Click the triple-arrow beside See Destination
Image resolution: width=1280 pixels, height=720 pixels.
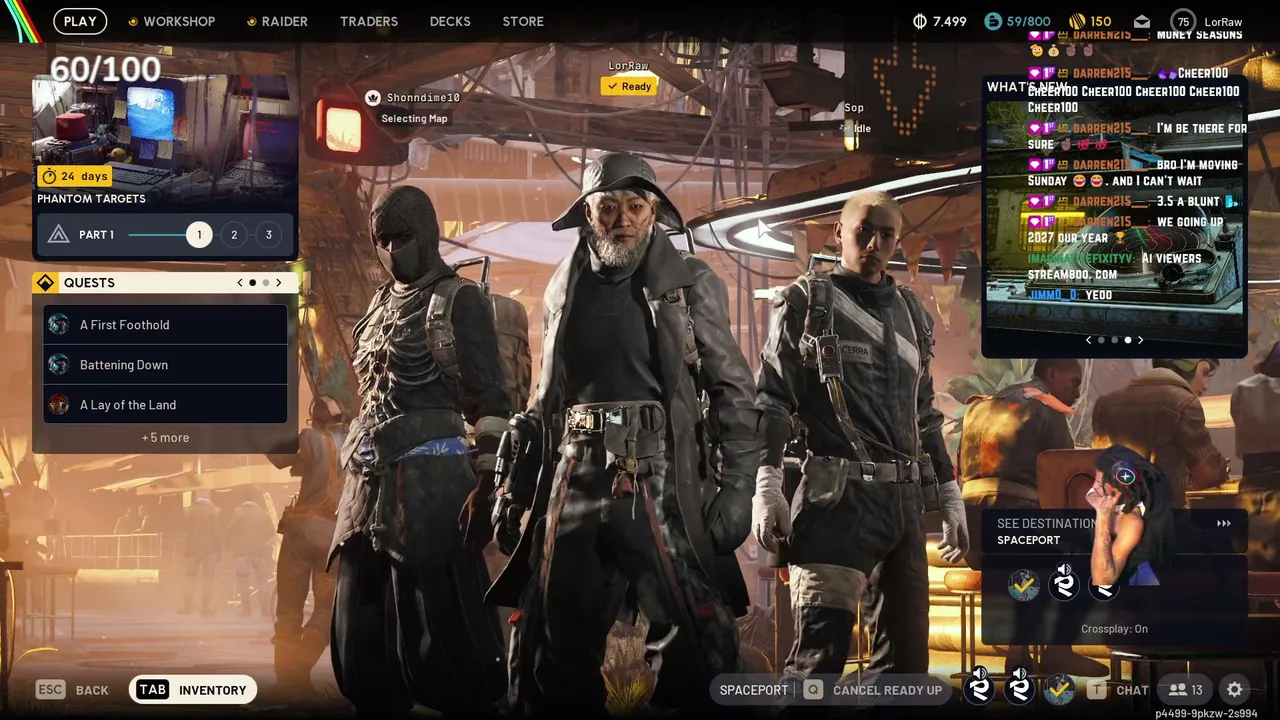click(x=1223, y=523)
